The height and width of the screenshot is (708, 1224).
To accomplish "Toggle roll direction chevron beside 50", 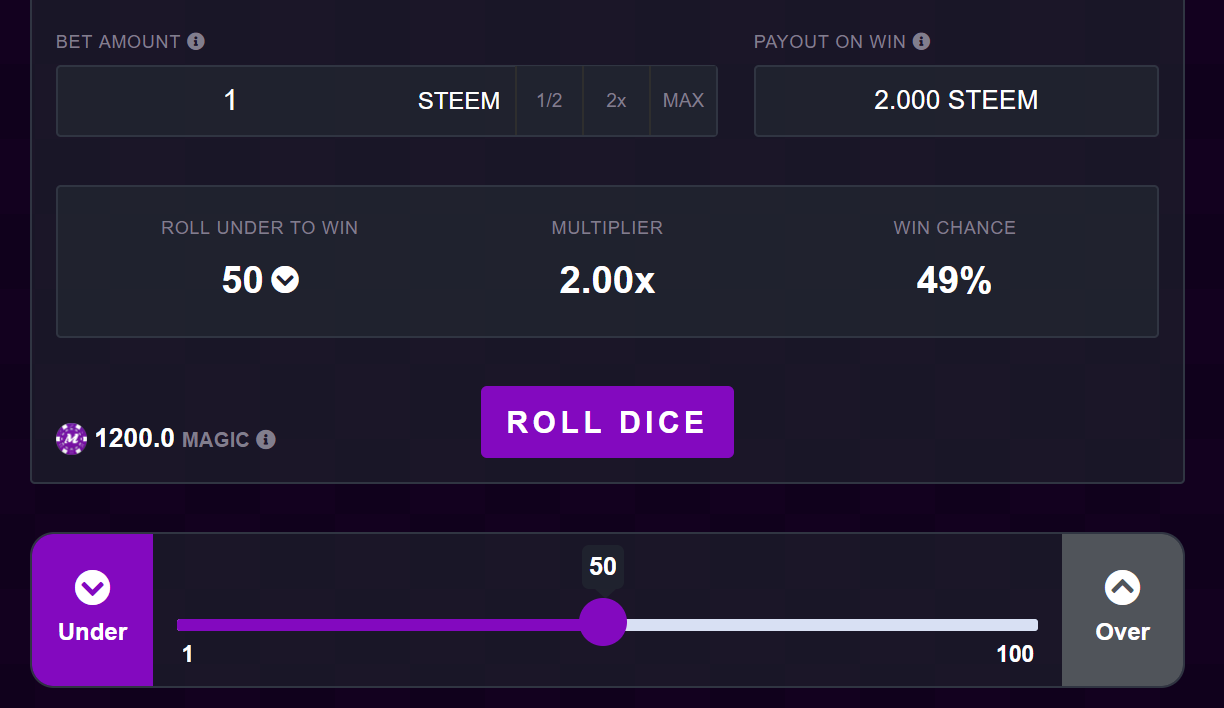I will click(x=286, y=281).
